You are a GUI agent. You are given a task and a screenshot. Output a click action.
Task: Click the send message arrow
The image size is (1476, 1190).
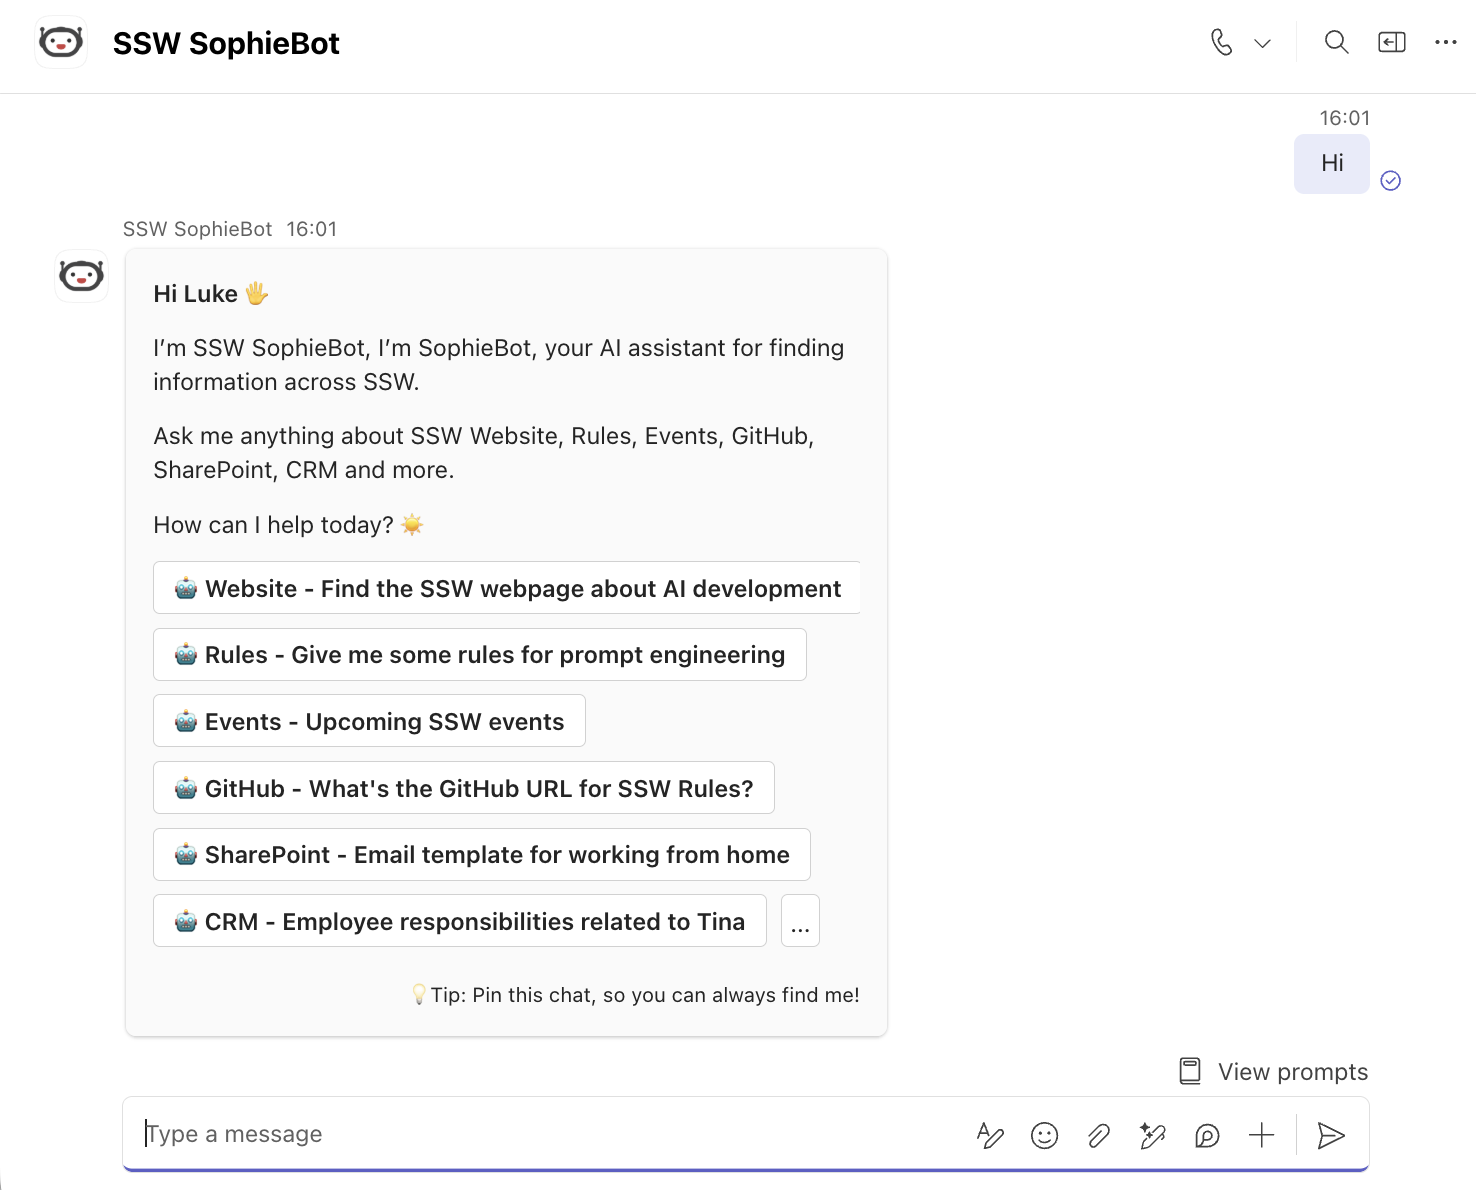(1331, 1135)
